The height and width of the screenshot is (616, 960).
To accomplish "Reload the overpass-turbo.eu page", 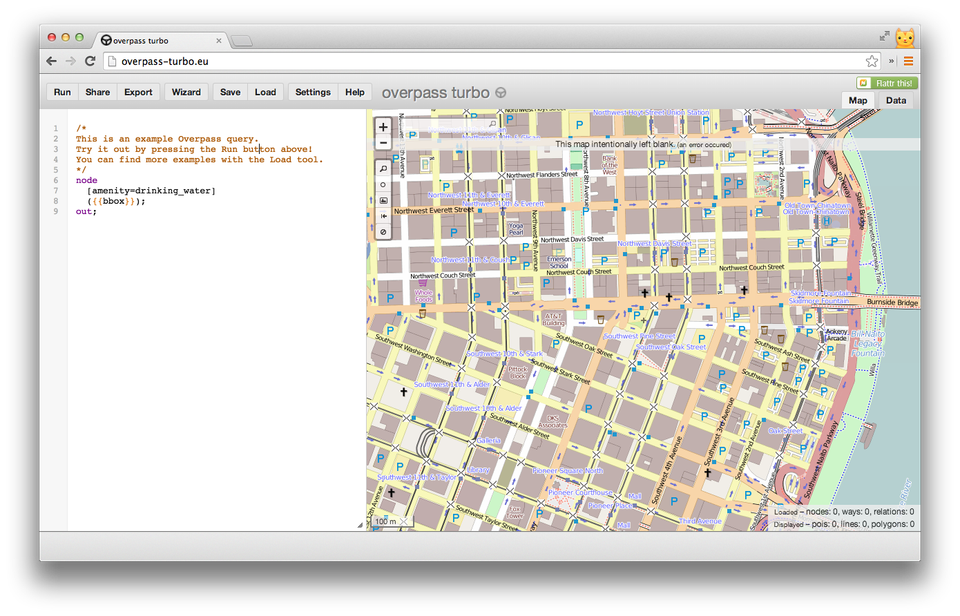I will [x=90, y=61].
